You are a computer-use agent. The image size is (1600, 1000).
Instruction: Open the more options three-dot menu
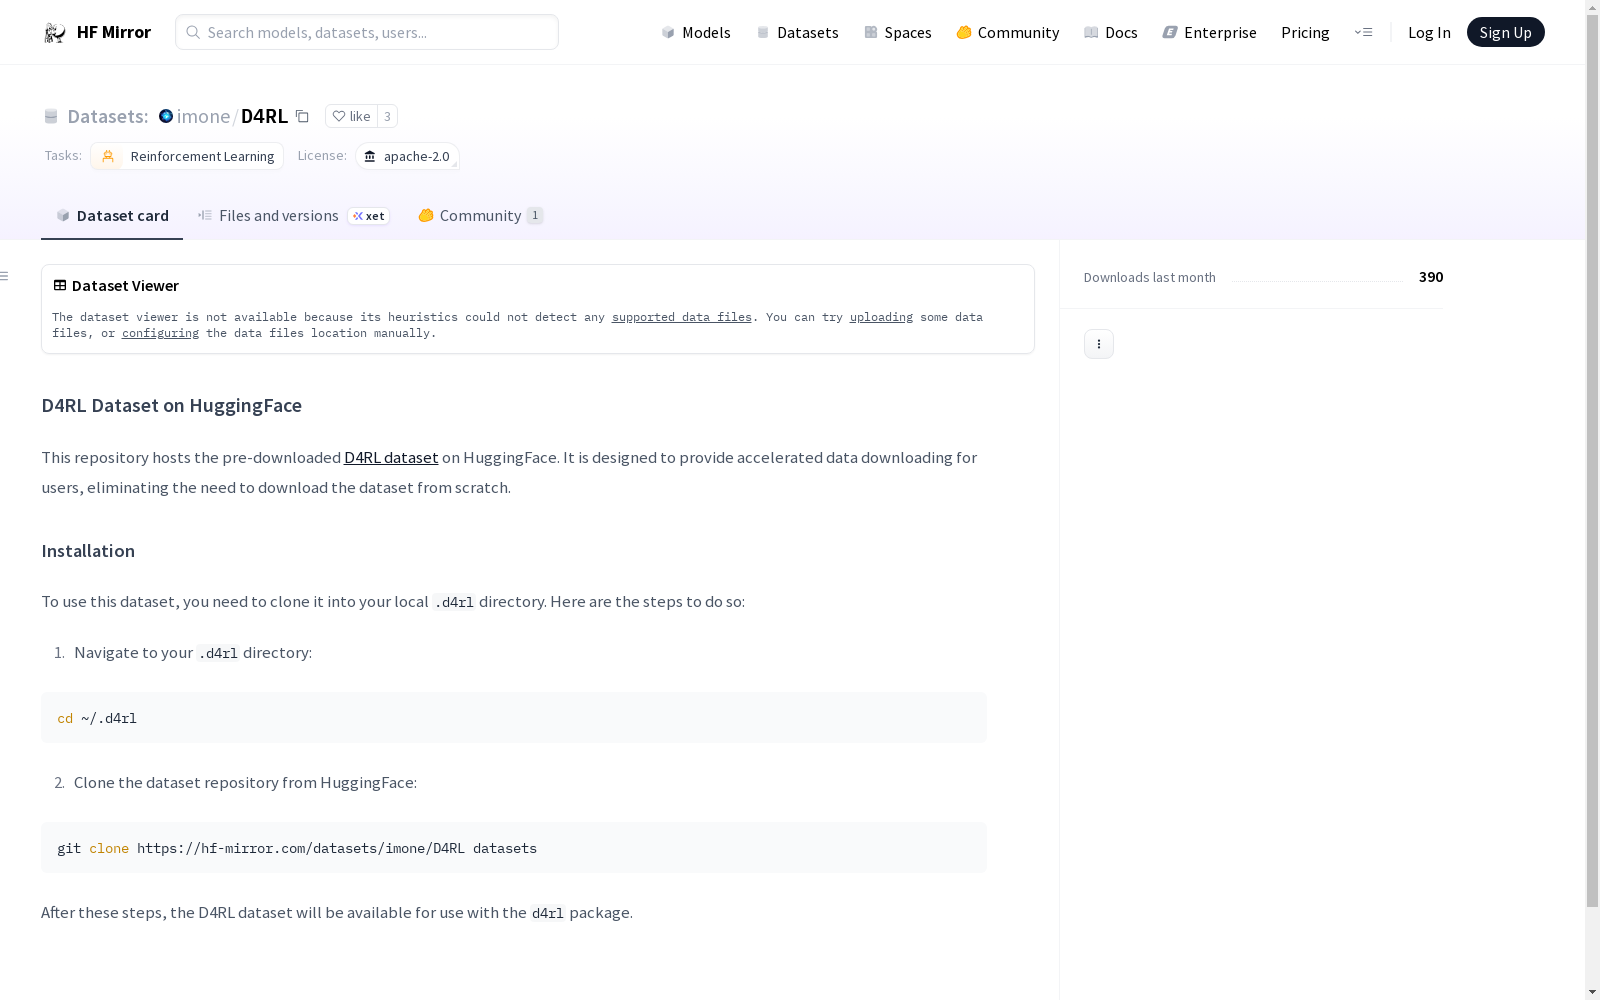[x=1099, y=344]
